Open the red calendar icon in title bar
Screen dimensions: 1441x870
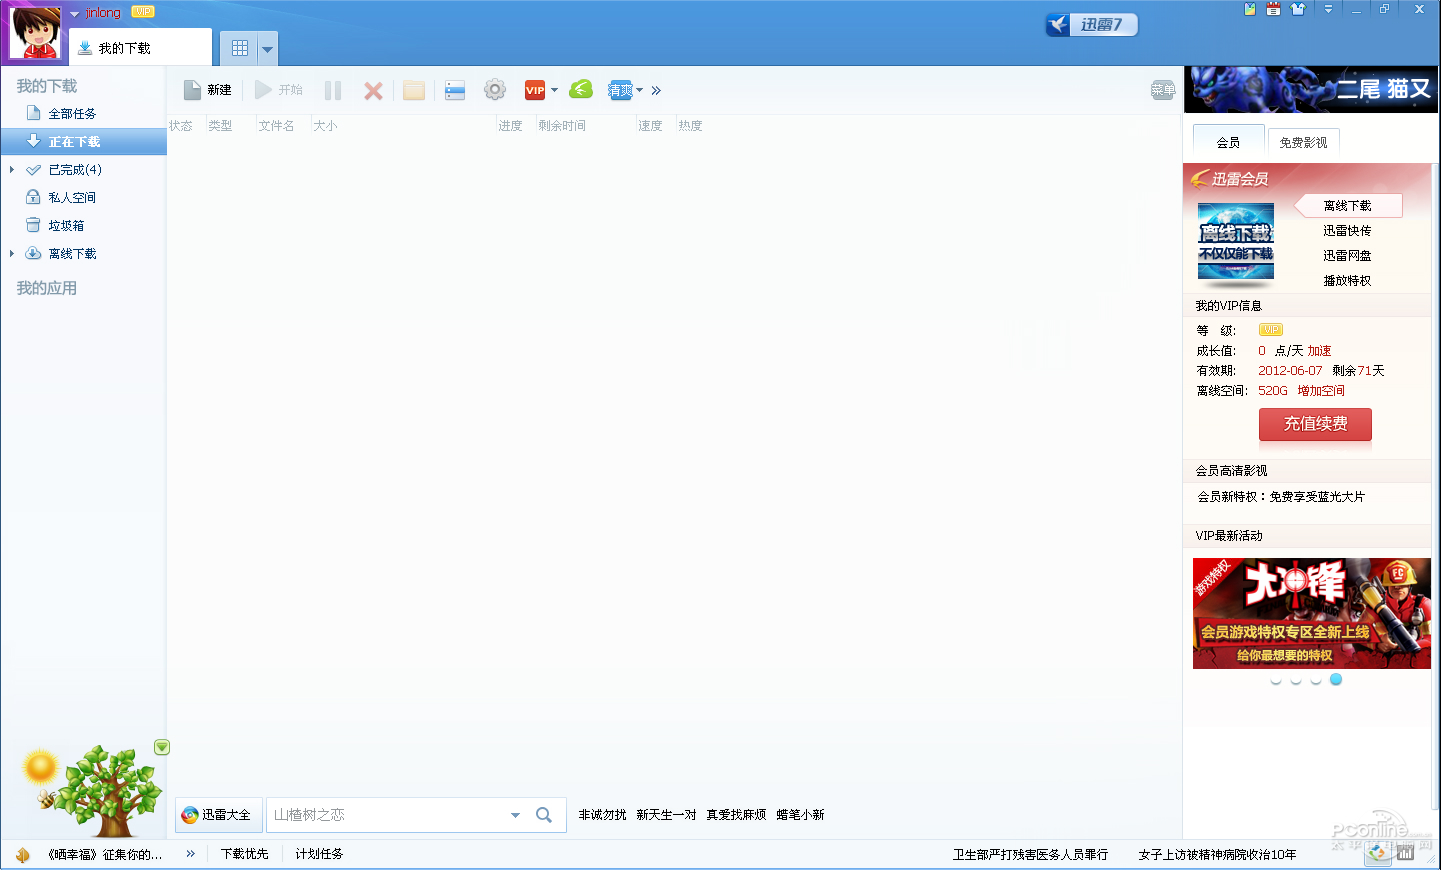(x=1273, y=9)
